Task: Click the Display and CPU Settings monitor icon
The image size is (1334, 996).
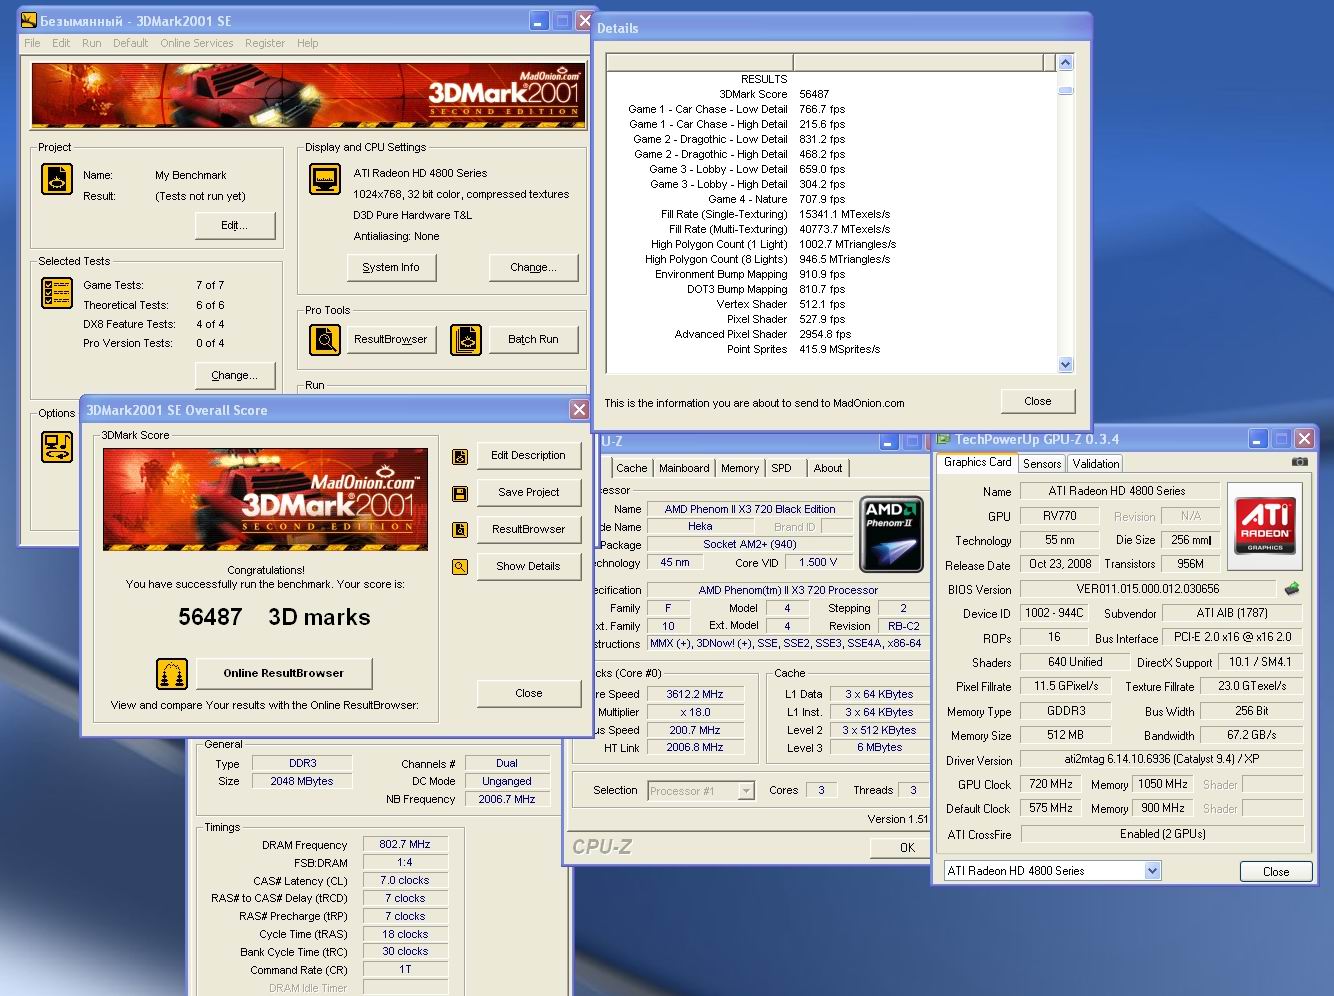Action: coord(325,179)
